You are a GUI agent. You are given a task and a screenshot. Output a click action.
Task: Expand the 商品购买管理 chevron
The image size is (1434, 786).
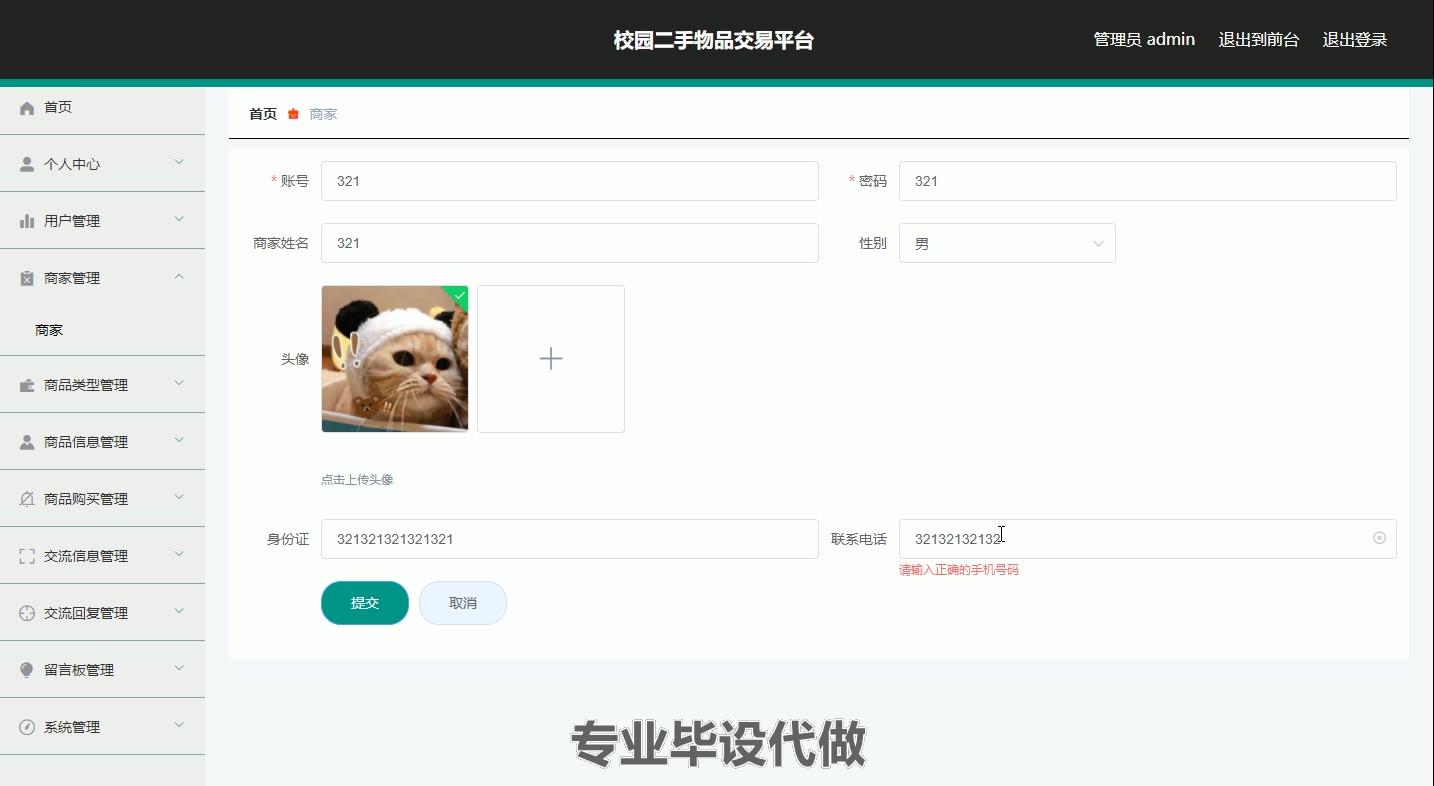click(179, 497)
